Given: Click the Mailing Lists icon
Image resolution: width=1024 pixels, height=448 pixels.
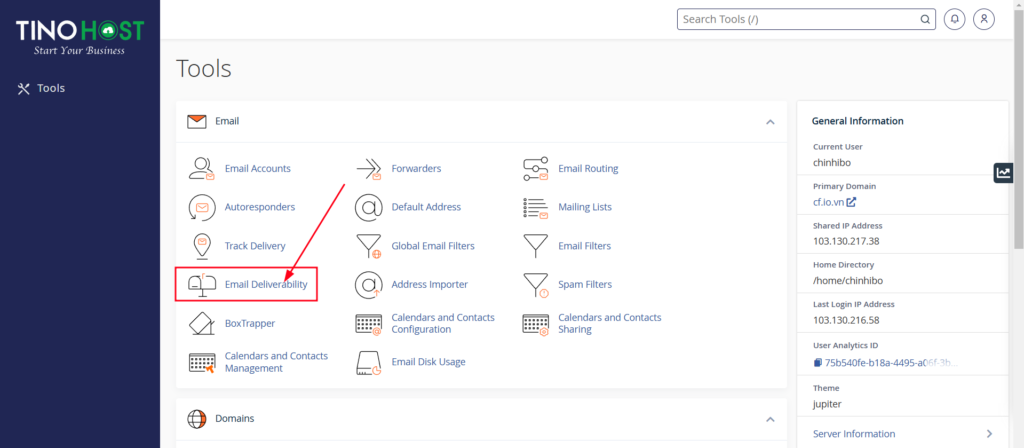Looking at the screenshot, I should (x=536, y=207).
